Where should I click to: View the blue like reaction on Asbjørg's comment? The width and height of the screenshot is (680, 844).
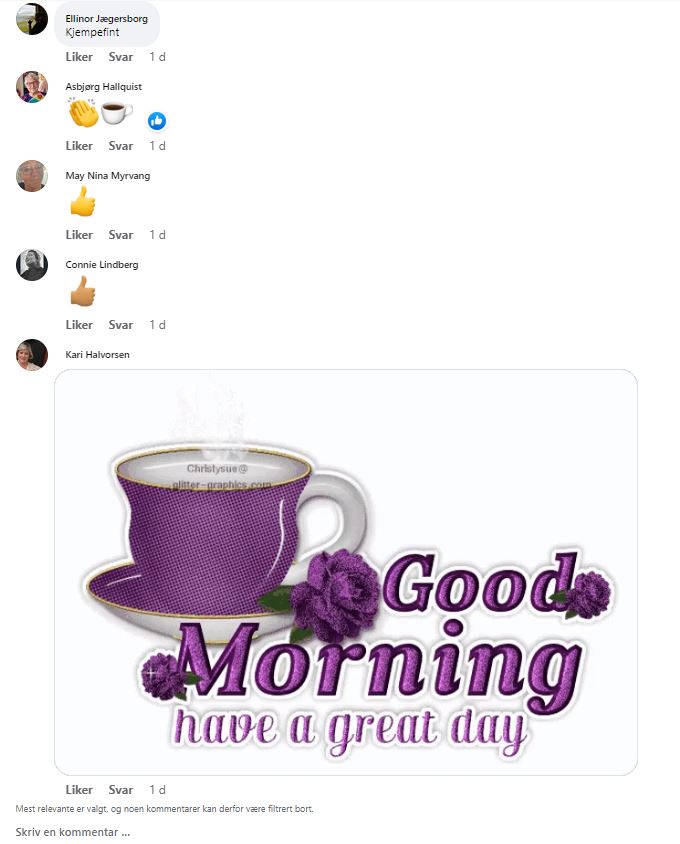pos(157,121)
